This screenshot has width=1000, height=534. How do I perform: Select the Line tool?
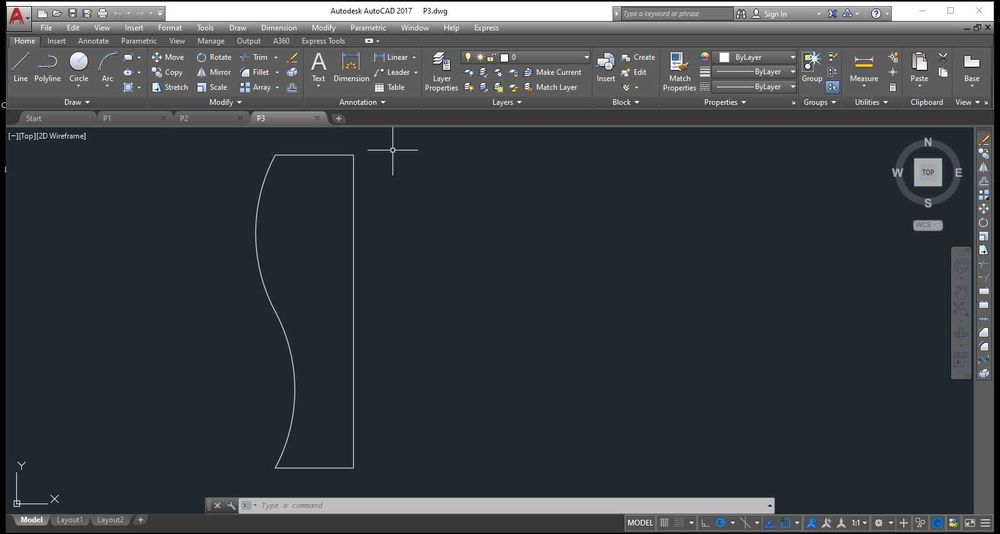(x=20, y=67)
